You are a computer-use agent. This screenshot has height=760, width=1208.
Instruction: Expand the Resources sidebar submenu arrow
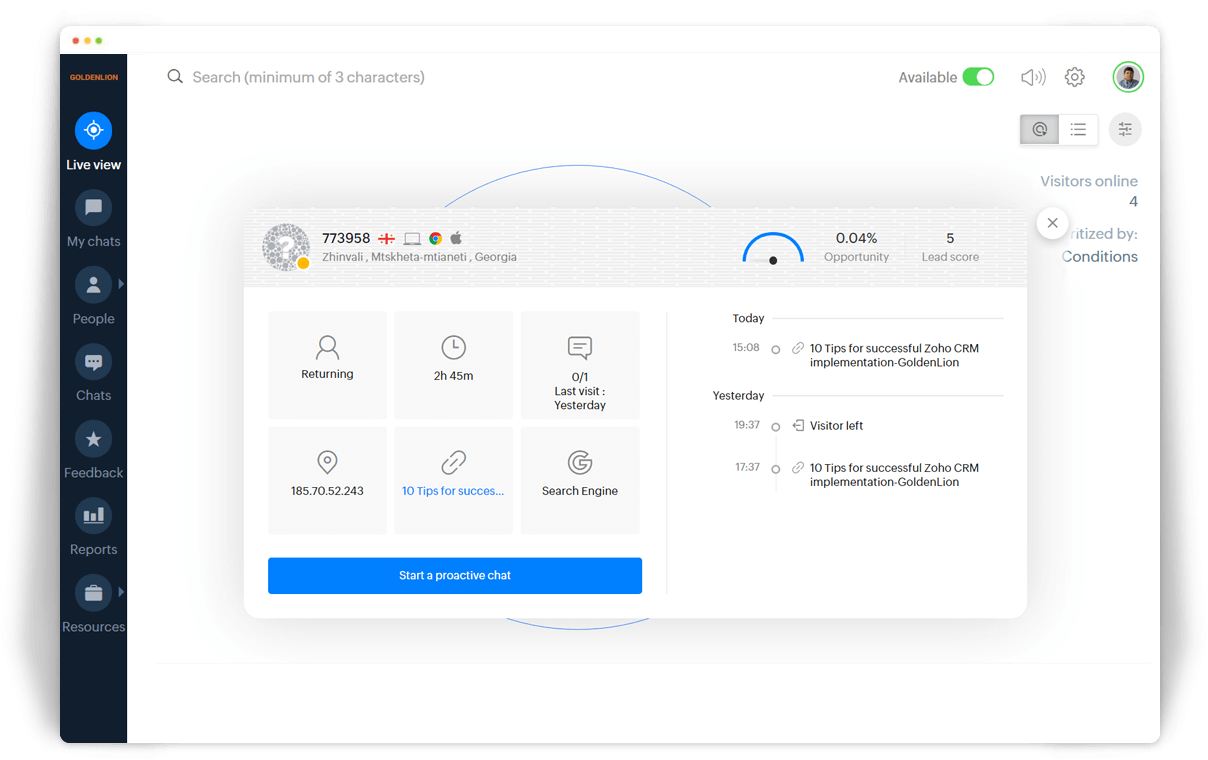pyautogui.click(x=121, y=592)
